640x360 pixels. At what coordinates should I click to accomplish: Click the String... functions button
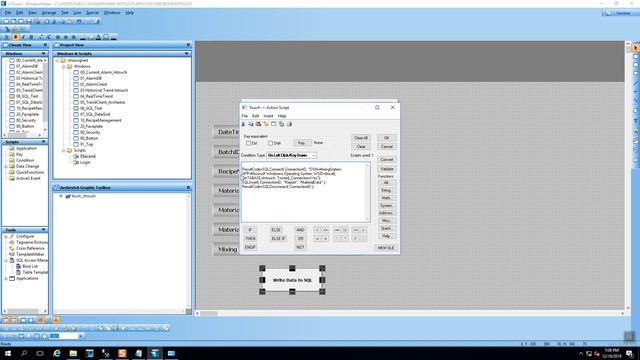click(x=386, y=191)
